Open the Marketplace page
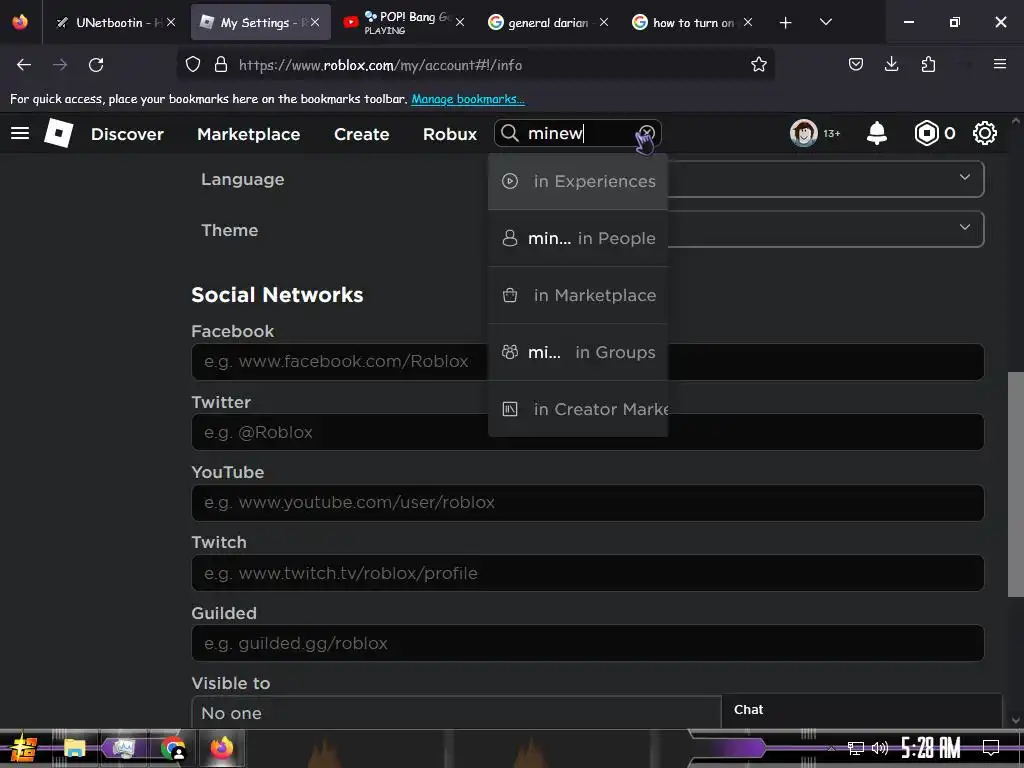Viewport: 1024px width, 768px height. point(249,134)
